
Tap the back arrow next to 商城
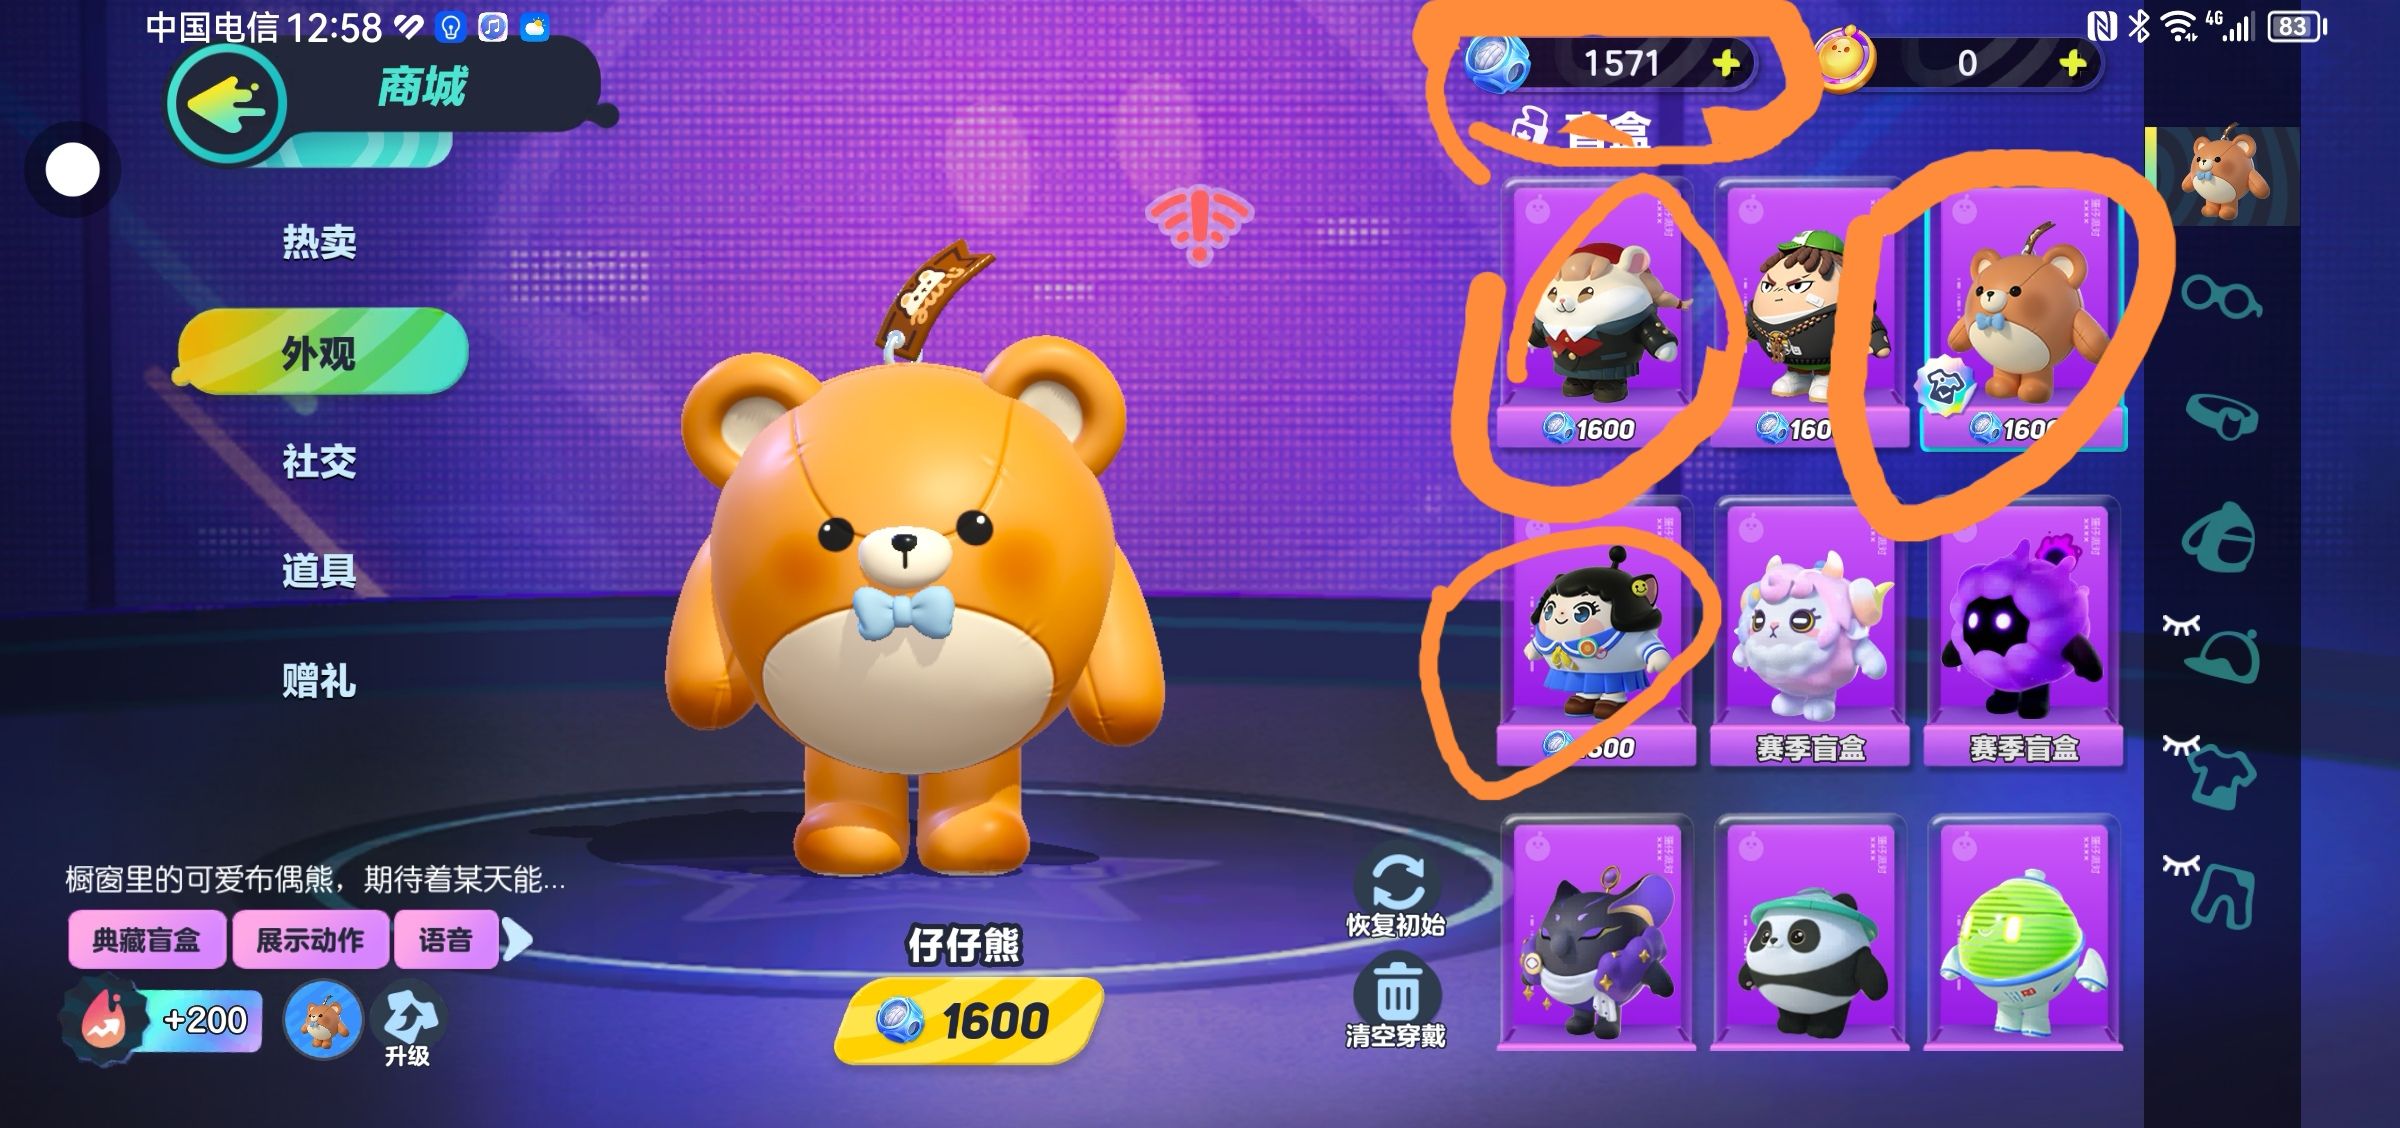click(227, 103)
